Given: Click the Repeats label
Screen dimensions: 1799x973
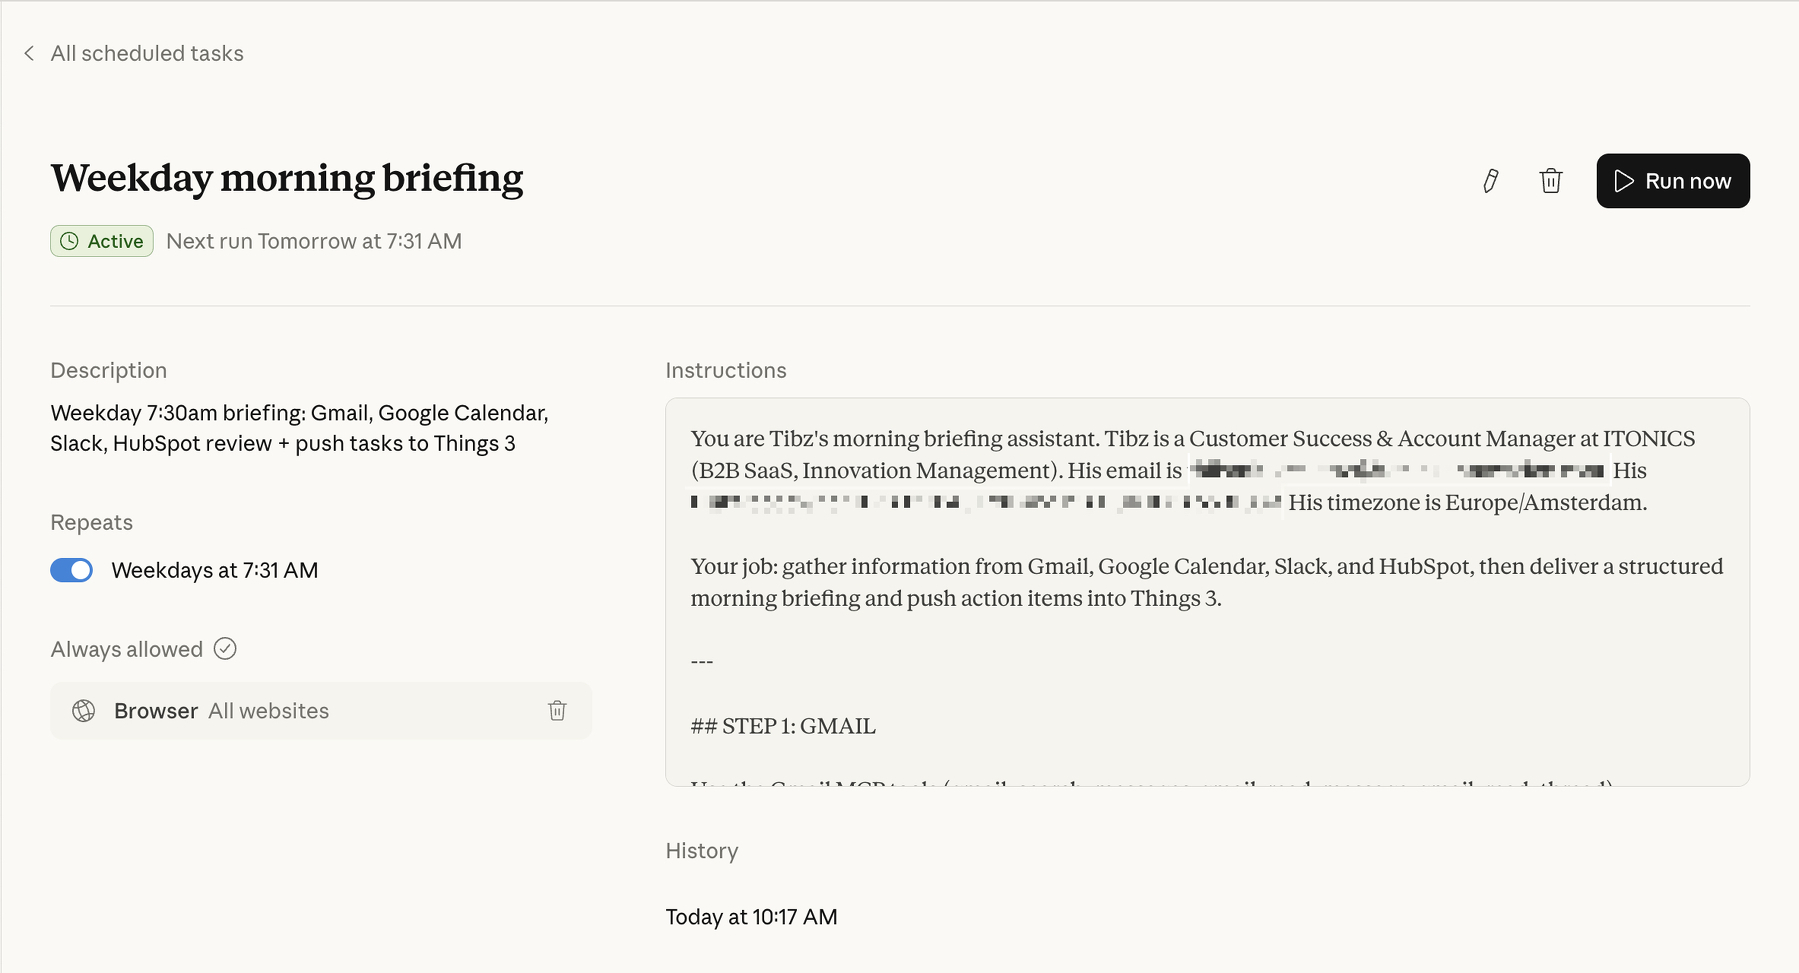Looking at the screenshot, I should pos(90,521).
